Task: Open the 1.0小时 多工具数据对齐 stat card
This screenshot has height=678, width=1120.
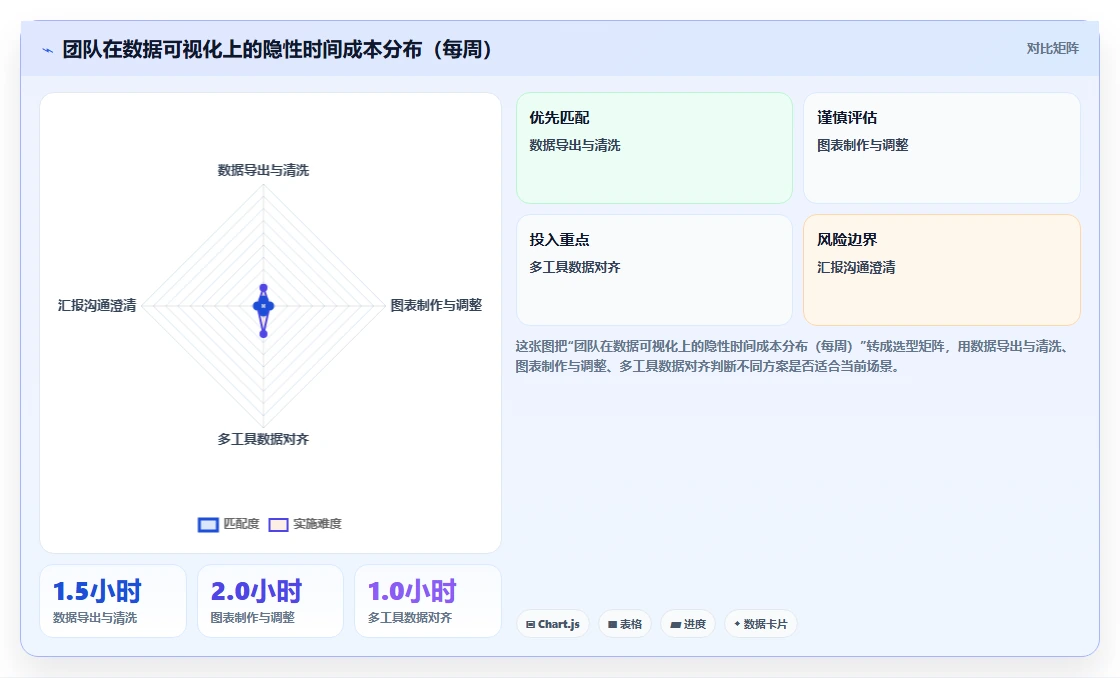Action: pyautogui.click(x=428, y=601)
